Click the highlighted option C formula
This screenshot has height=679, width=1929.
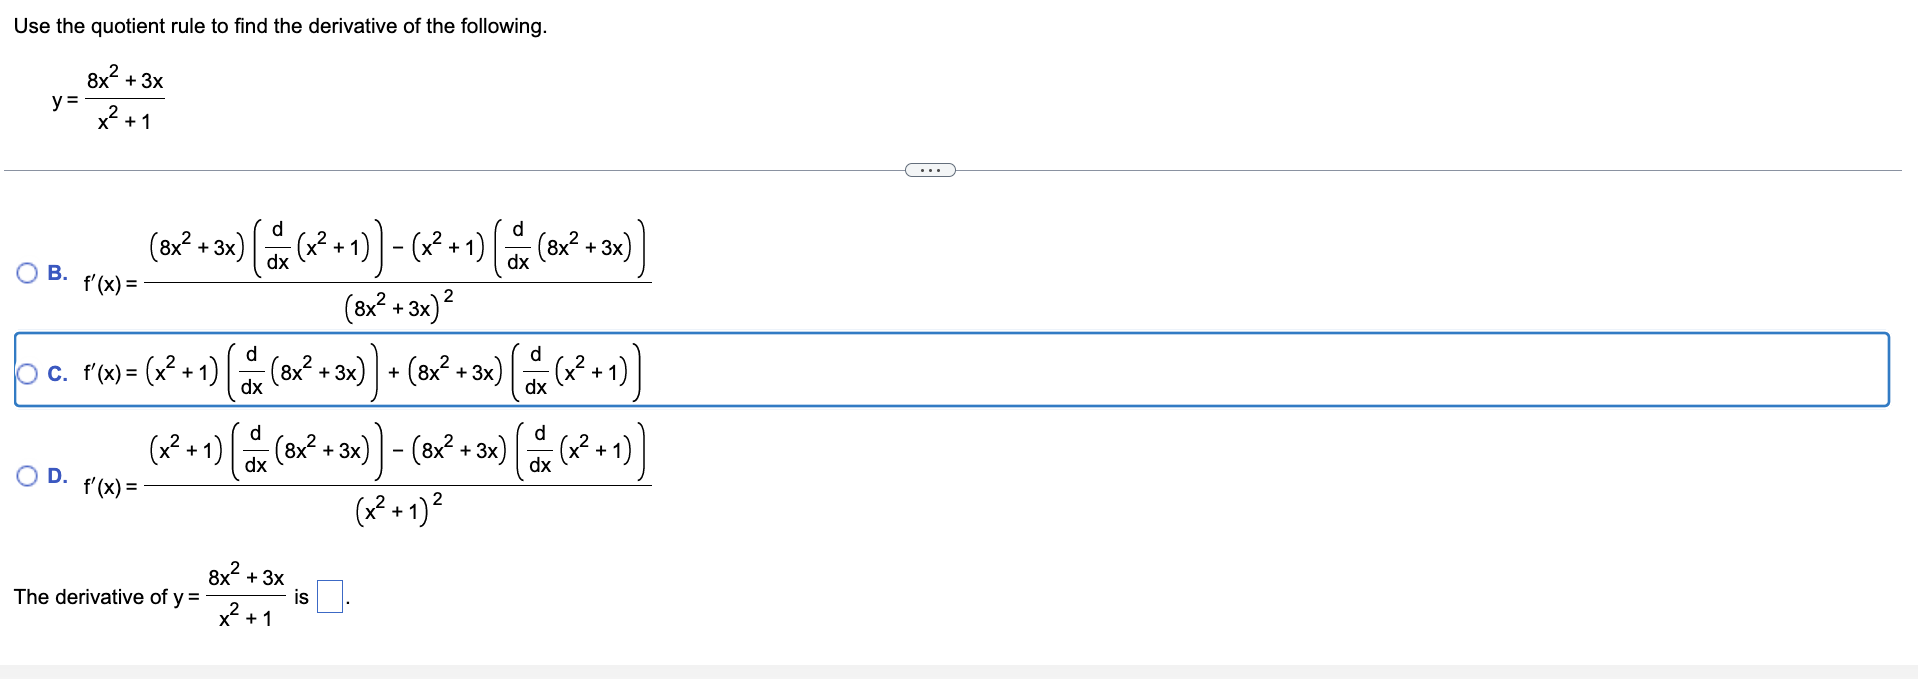click(x=360, y=373)
